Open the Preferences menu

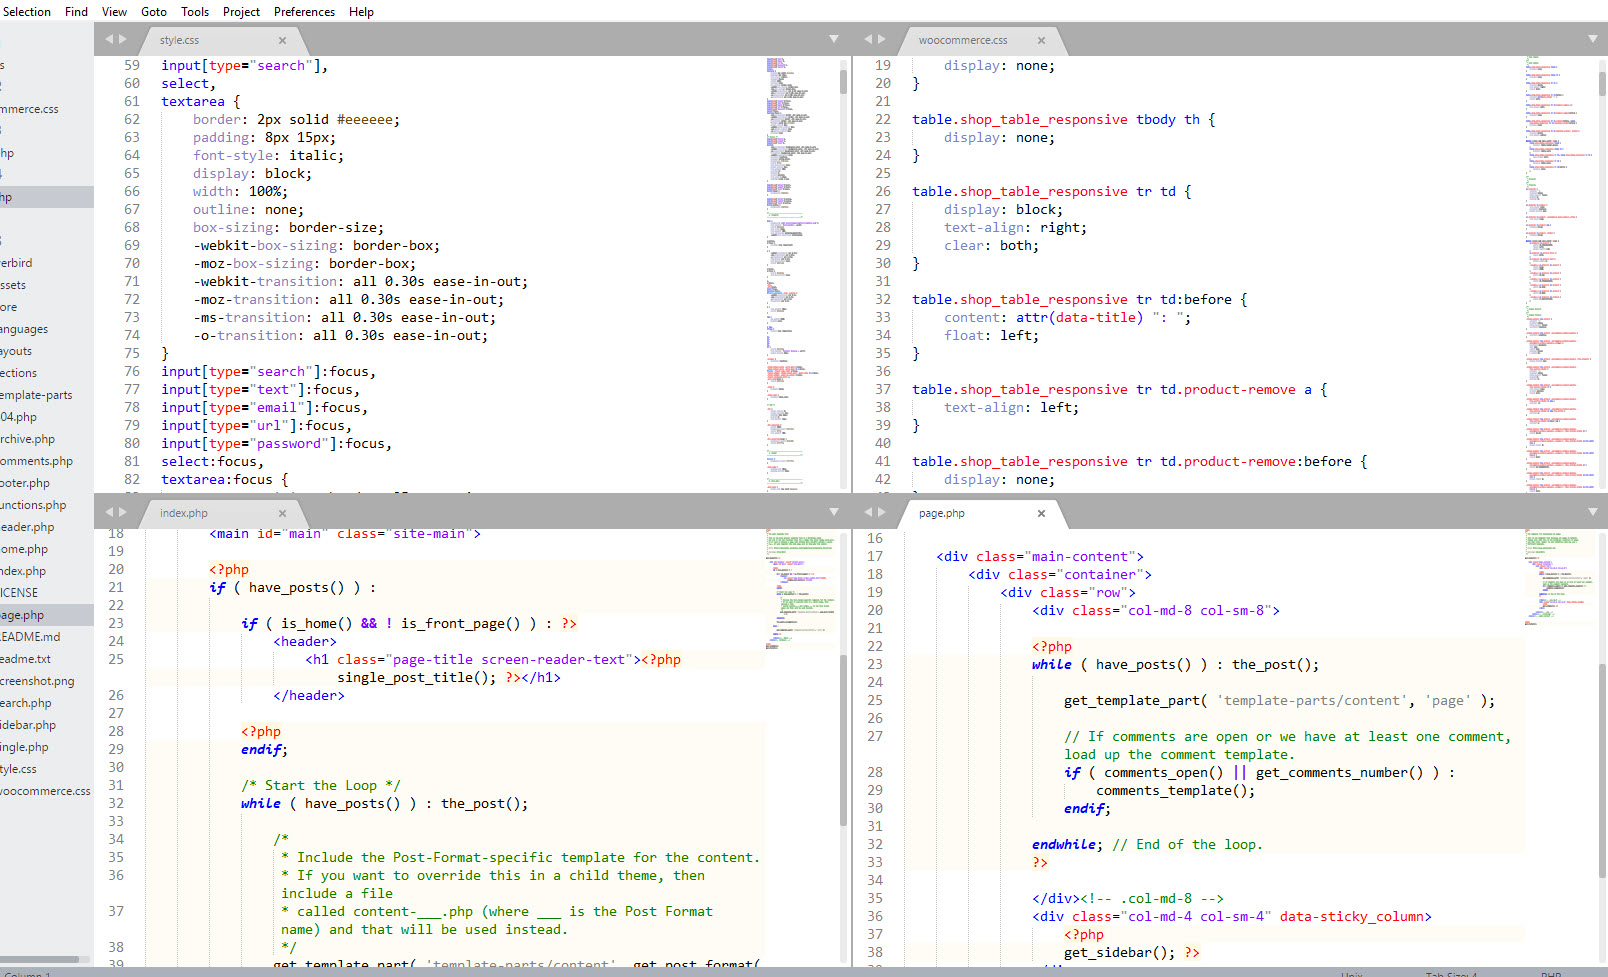click(x=304, y=11)
